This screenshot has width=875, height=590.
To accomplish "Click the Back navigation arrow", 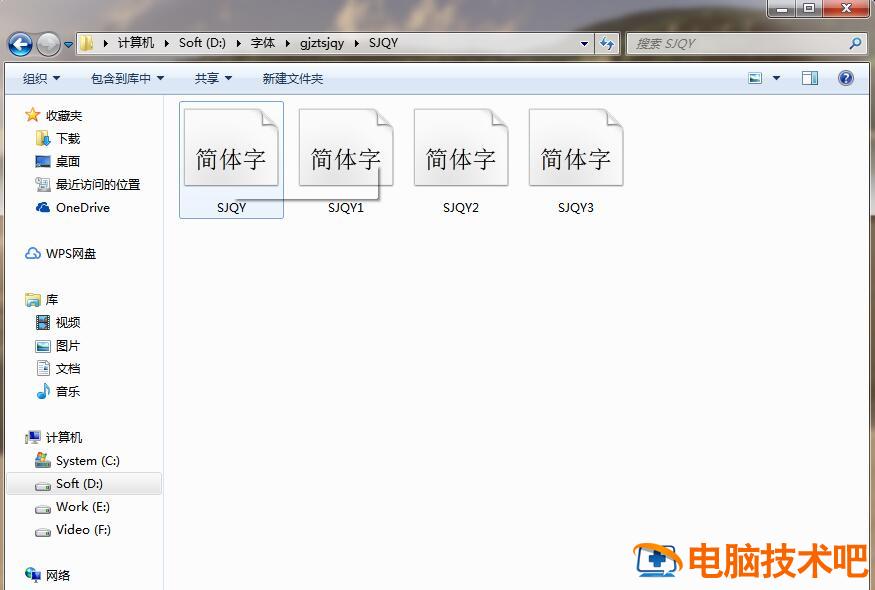I will click(x=21, y=44).
